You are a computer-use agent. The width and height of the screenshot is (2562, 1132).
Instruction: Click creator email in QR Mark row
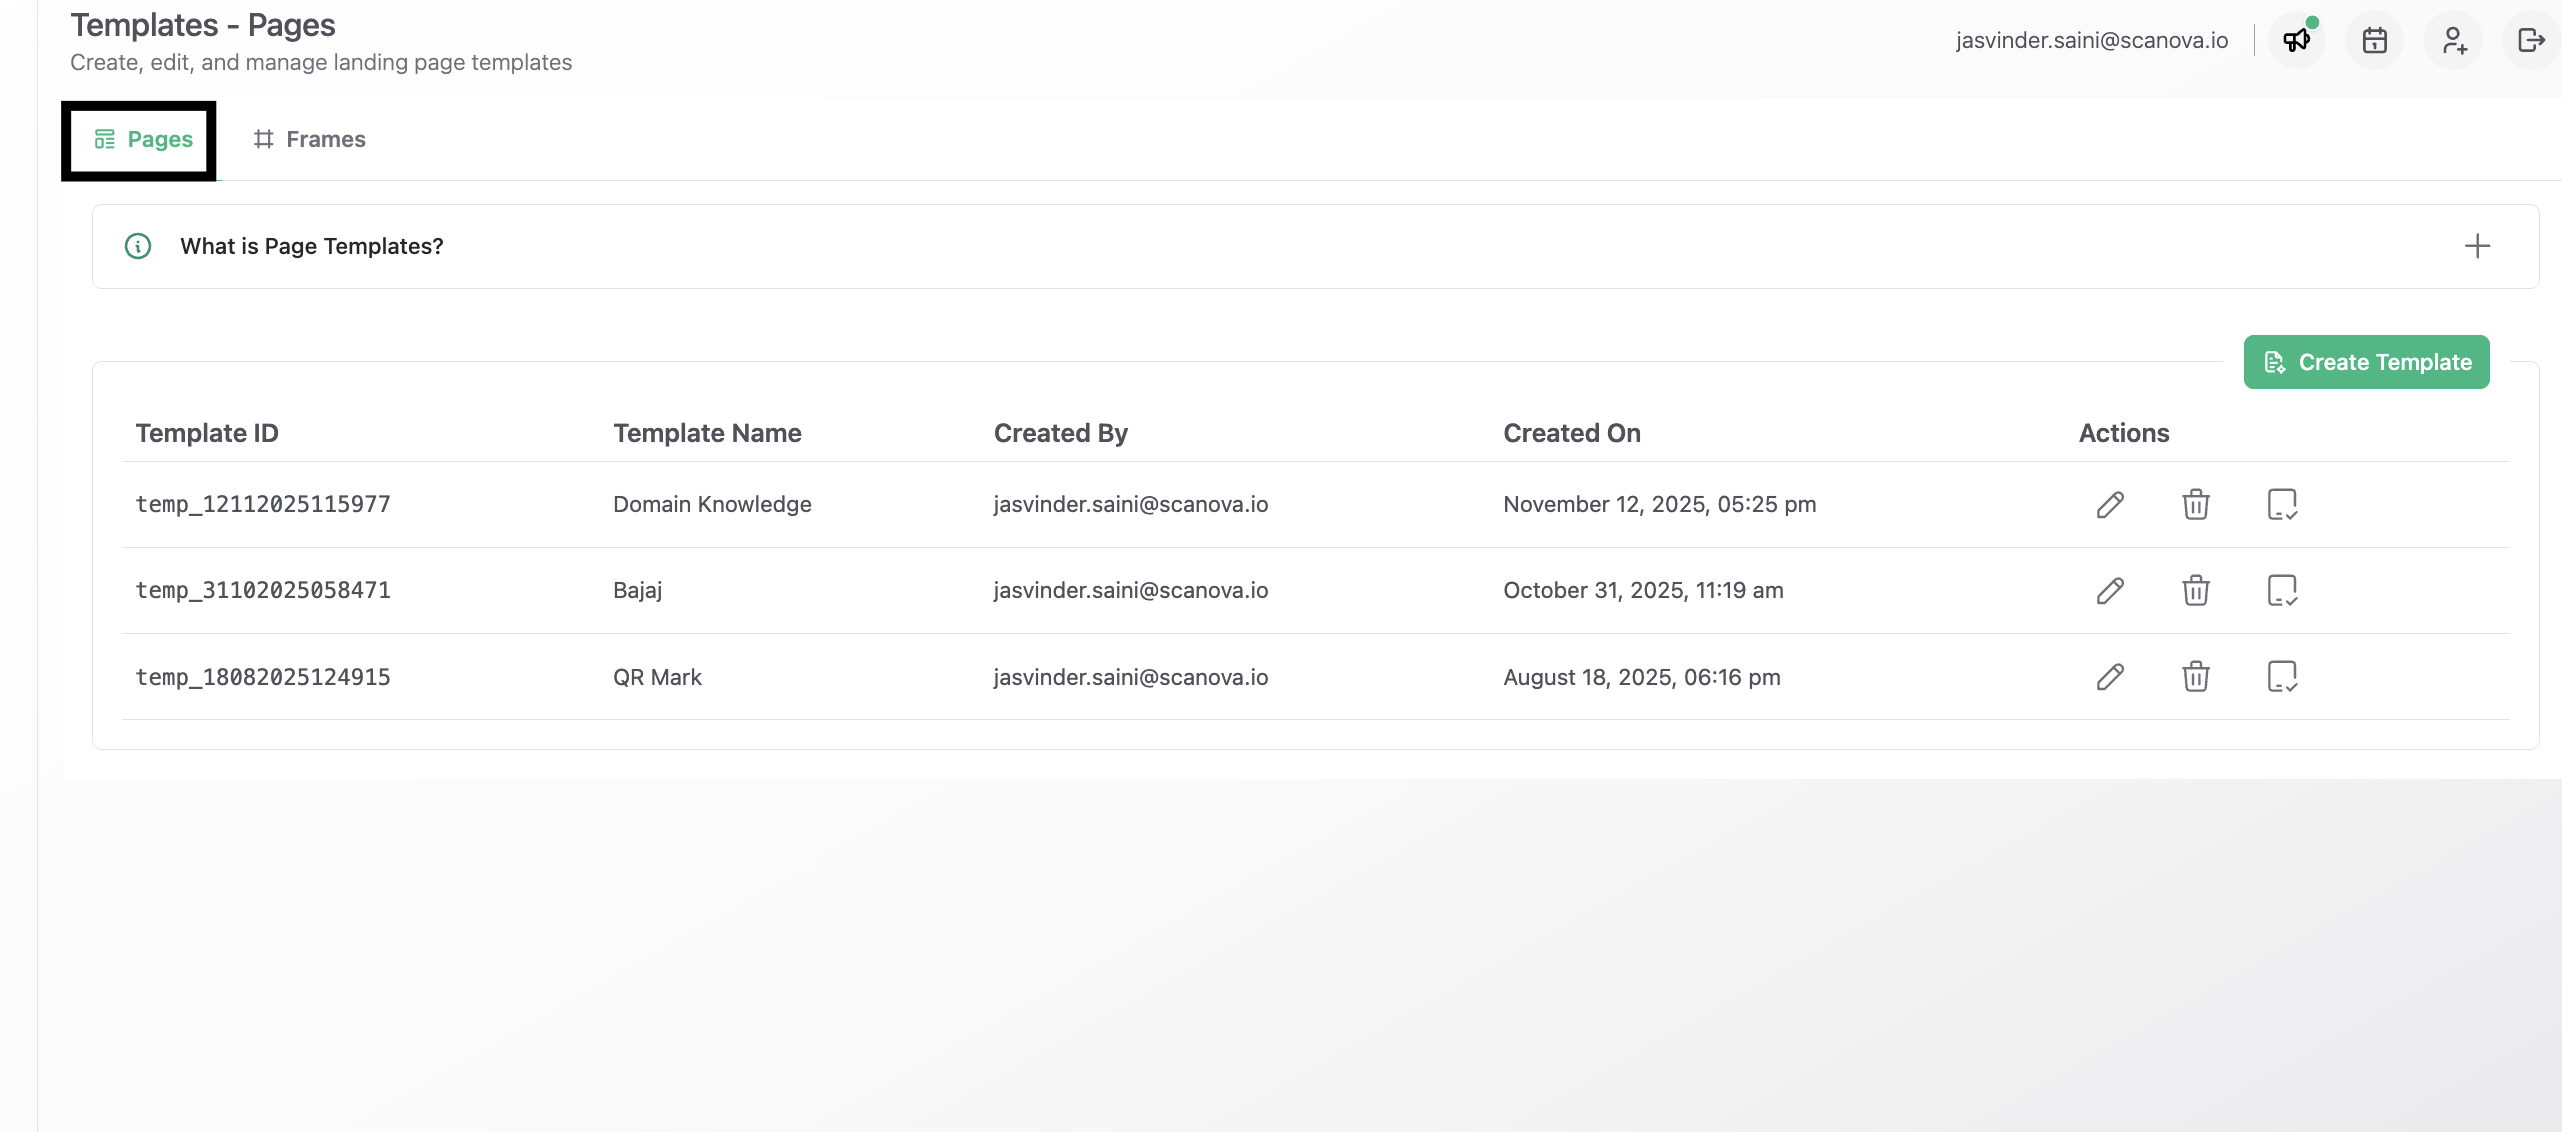pyautogui.click(x=1131, y=677)
